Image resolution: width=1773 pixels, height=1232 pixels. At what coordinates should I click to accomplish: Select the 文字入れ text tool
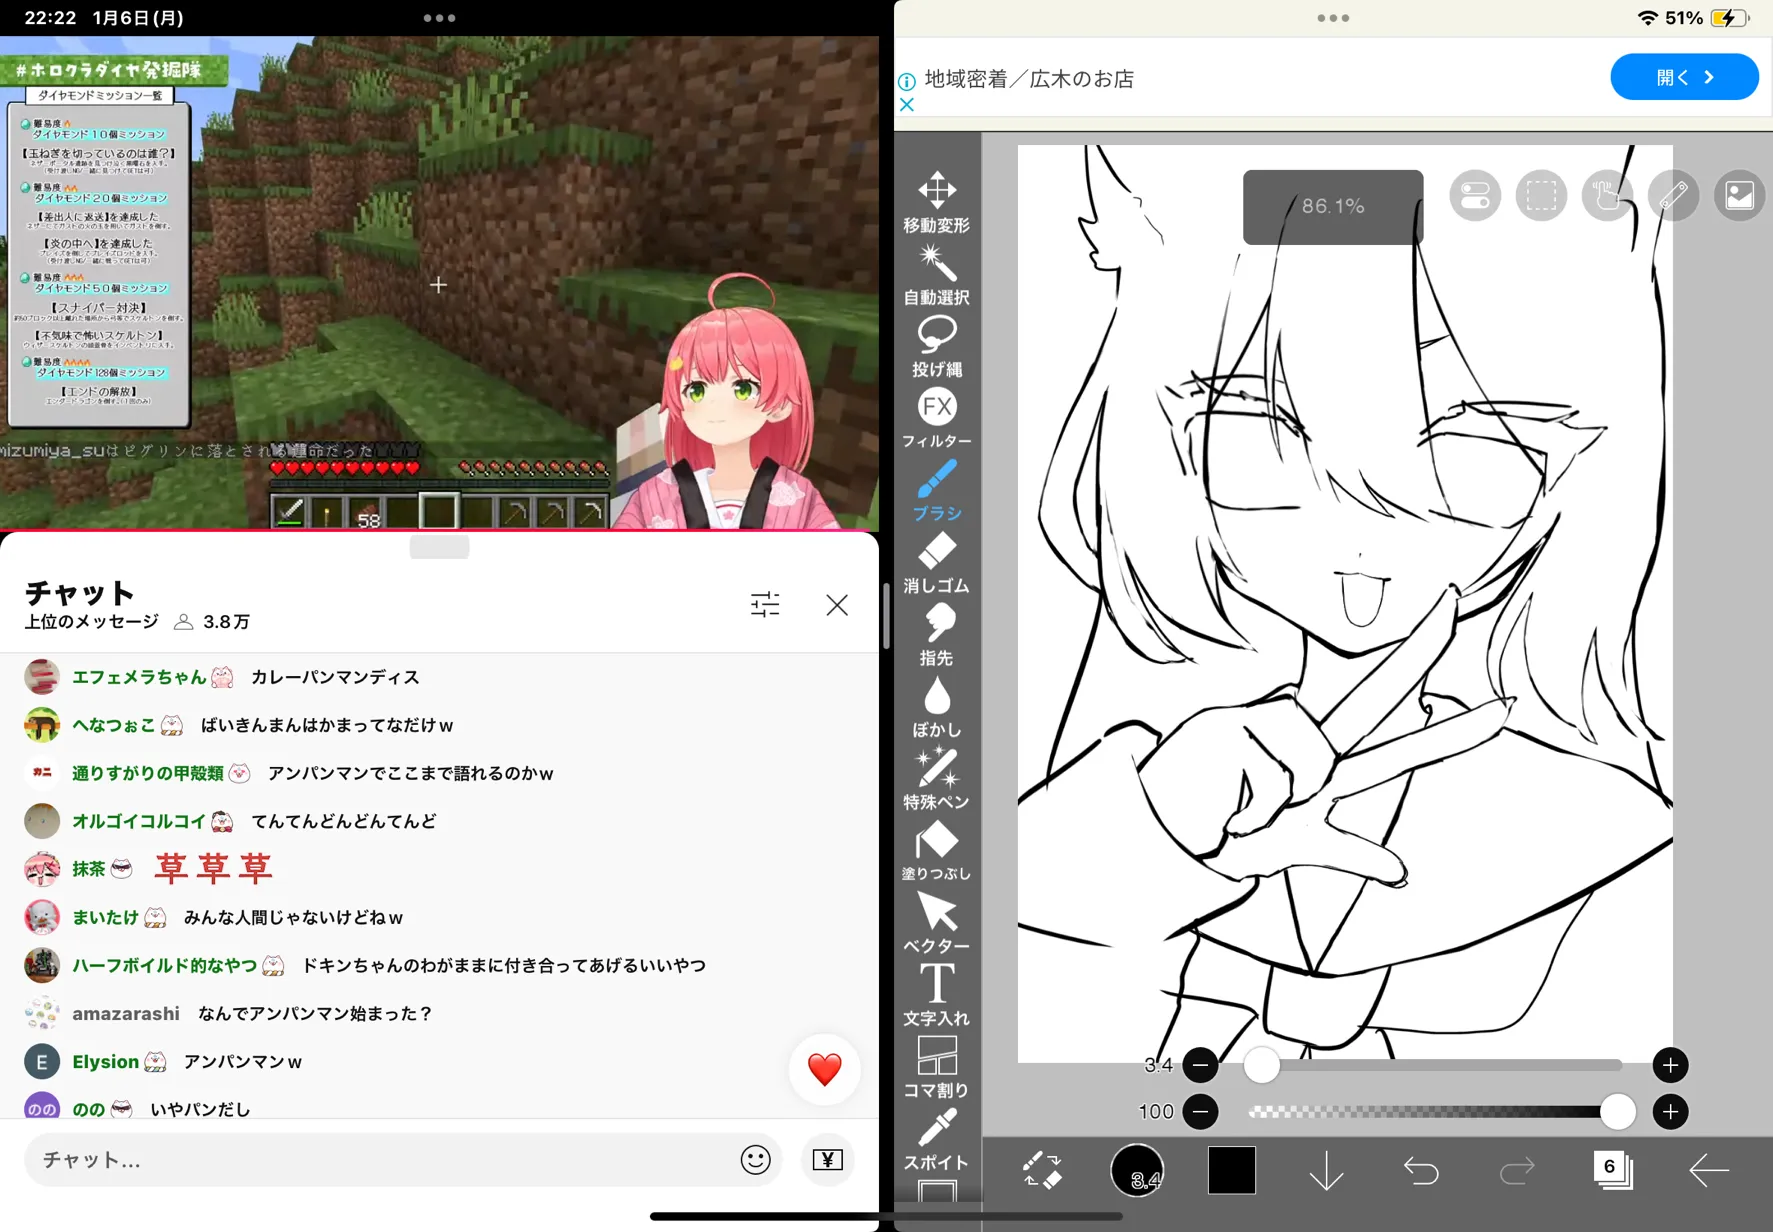click(x=936, y=994)
